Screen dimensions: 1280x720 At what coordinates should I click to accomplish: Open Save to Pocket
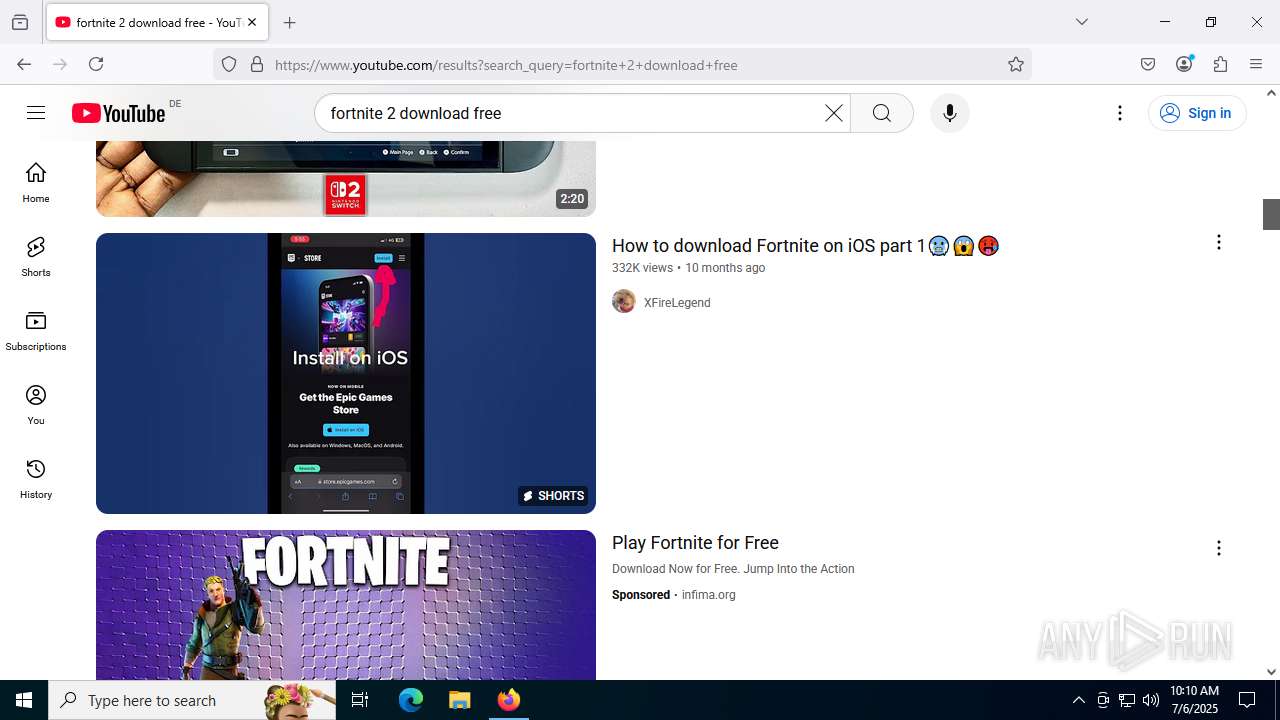coord(1148,64)
